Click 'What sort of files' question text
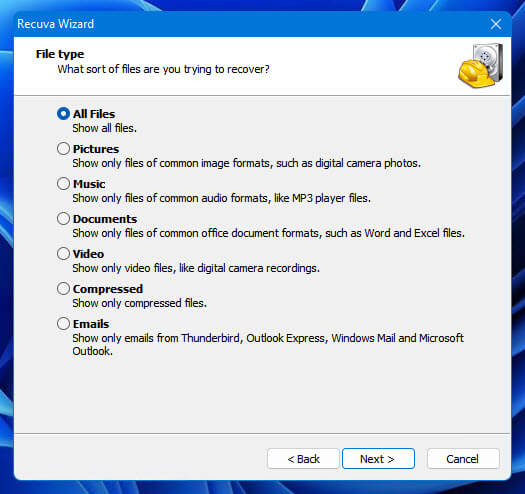 (x=163, y=69)
